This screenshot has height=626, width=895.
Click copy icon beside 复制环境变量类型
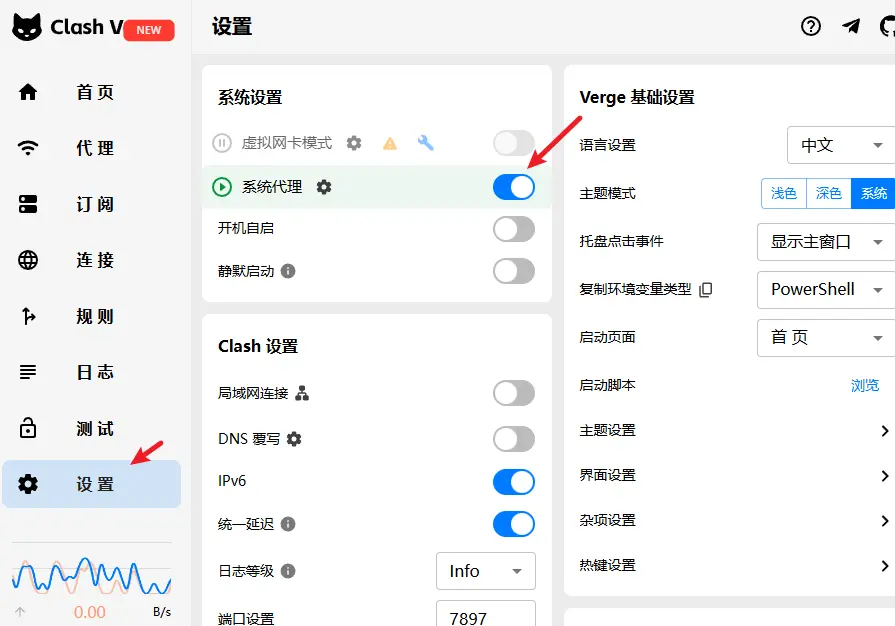706,289
